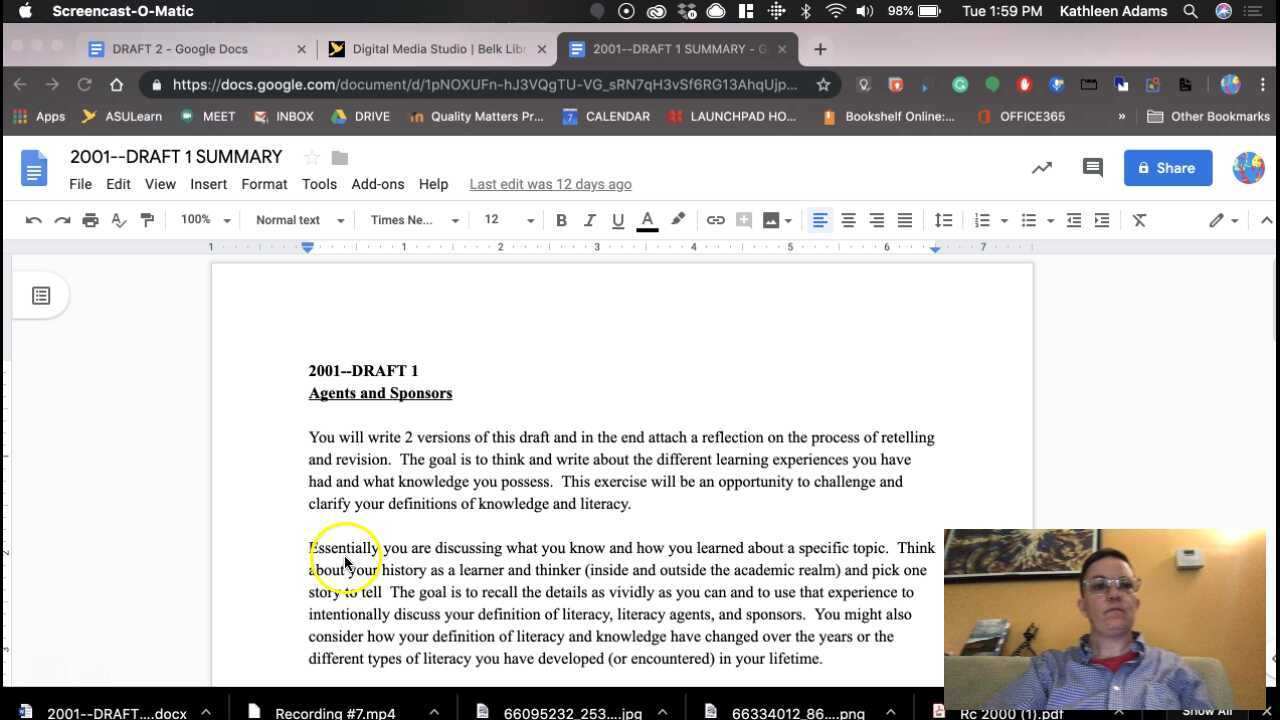The image size is (1280, 720).
Task: Click the Share button
Action: [1168, 167]
